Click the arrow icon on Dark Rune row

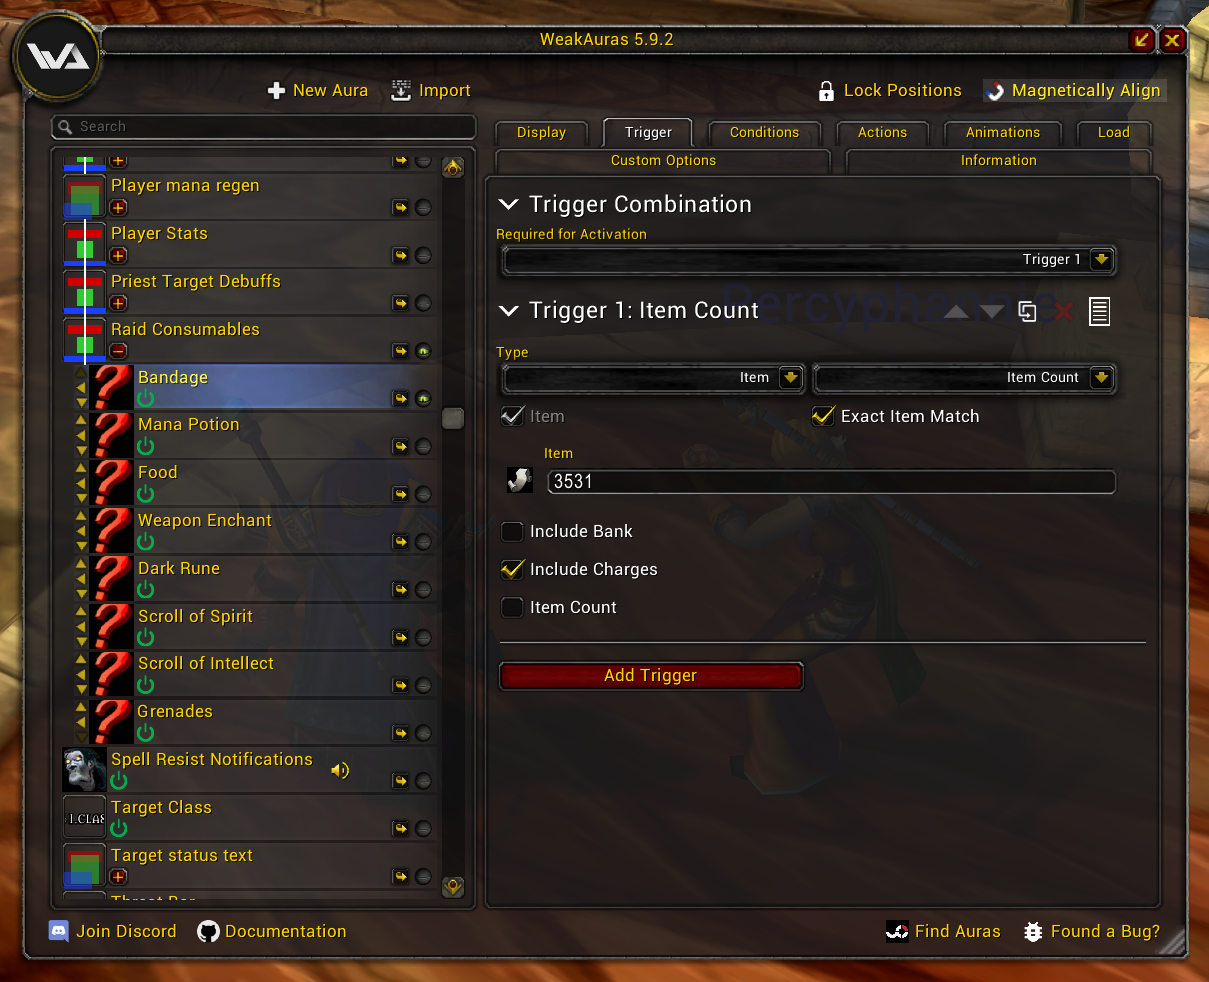(x=401, y=590)
